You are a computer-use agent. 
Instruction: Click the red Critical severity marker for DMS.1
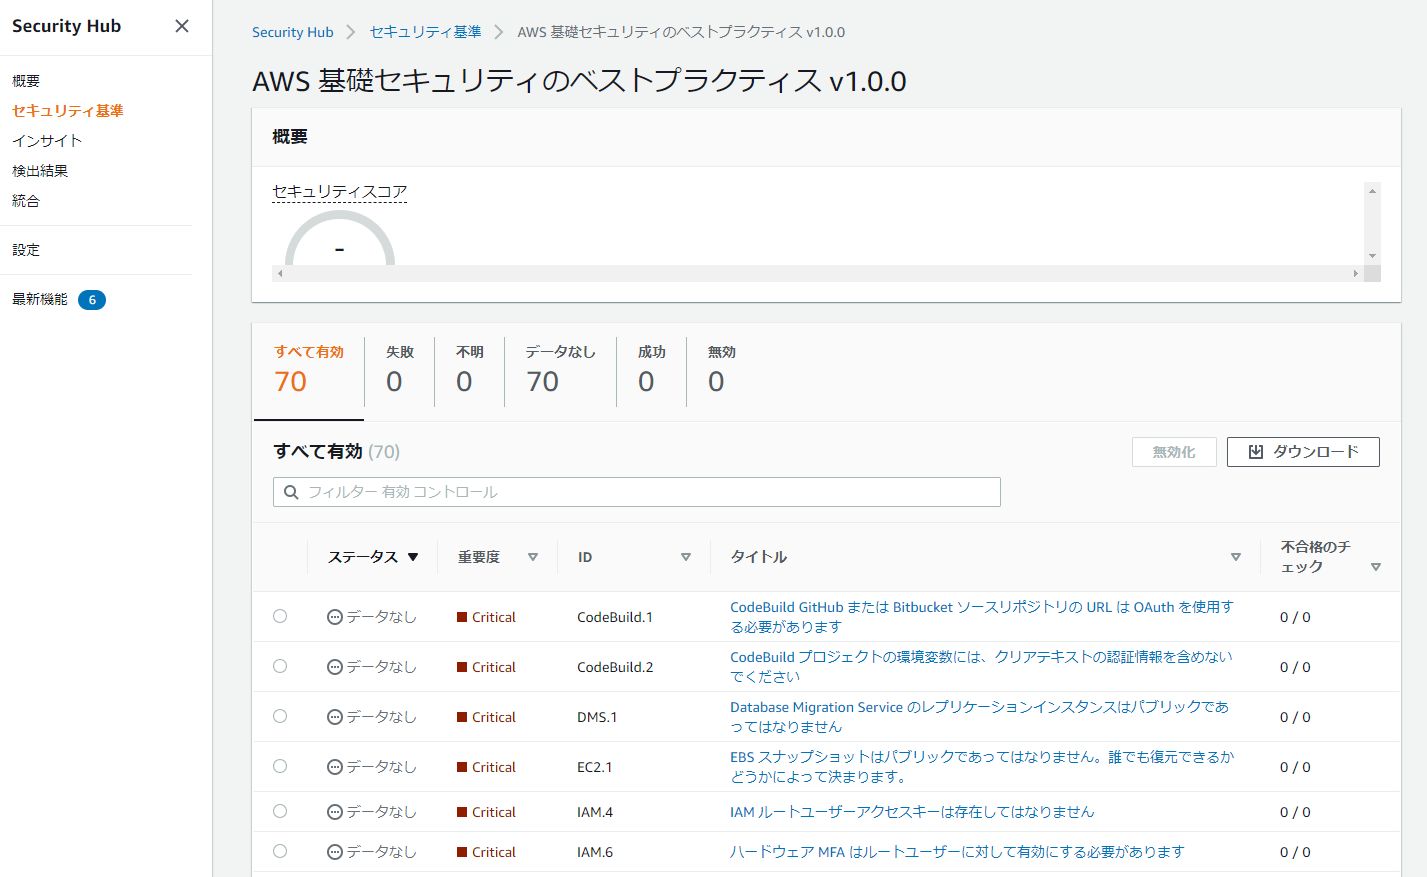point(462,717)
